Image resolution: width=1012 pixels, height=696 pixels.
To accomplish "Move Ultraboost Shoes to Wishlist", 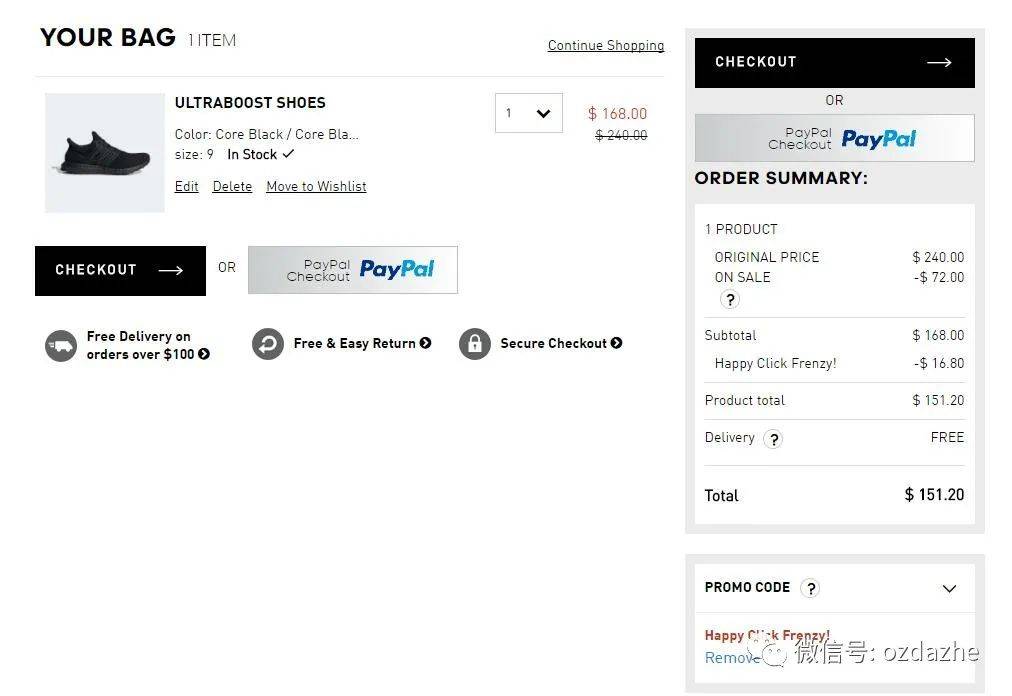I will click(x=316, y=186).
